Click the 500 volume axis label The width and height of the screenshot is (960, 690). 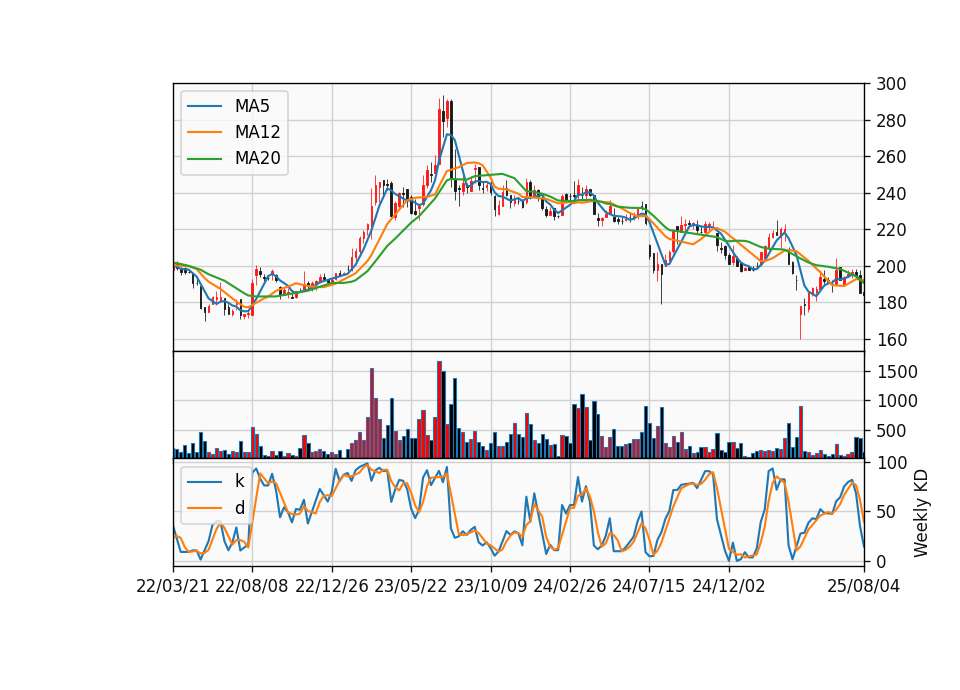point(891,430)
